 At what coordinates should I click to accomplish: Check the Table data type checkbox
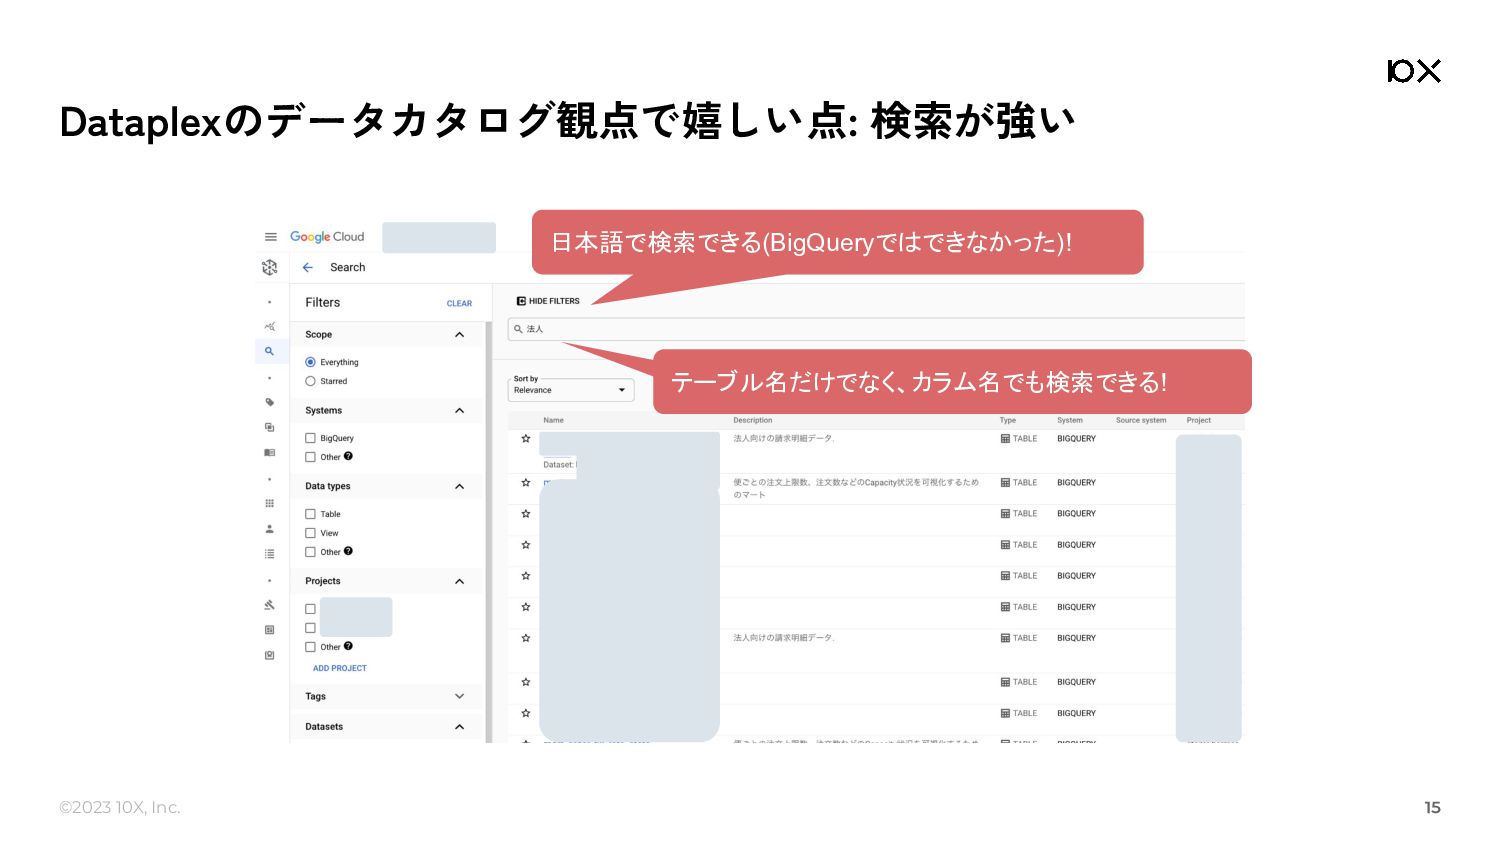tap(310, 514)
